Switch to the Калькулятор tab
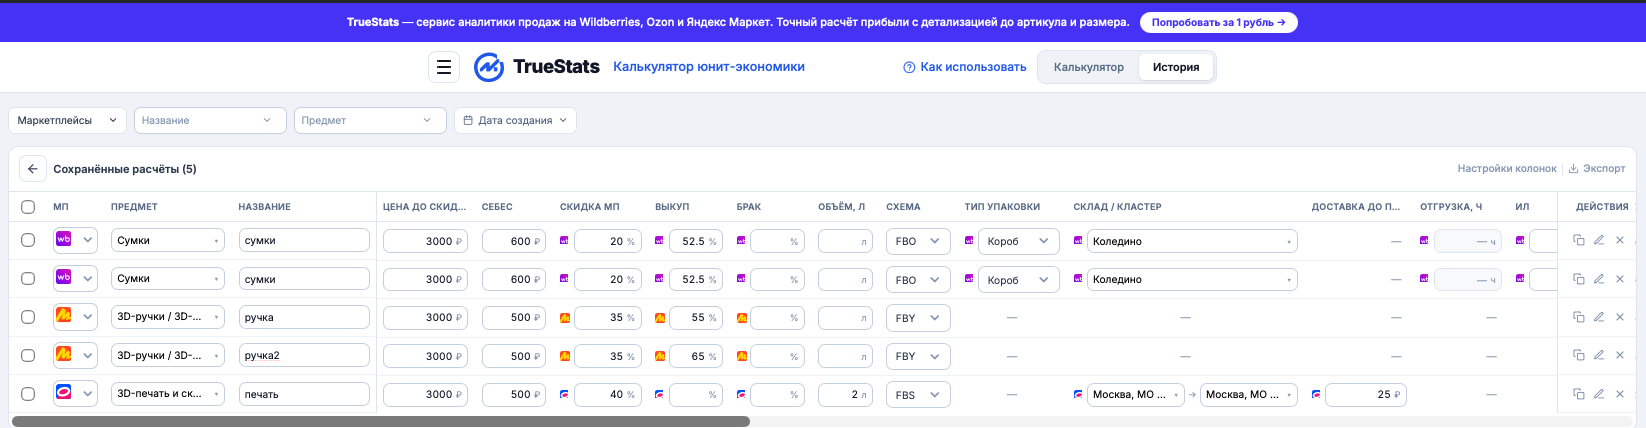The image size is (1646, 428). 1089,67
